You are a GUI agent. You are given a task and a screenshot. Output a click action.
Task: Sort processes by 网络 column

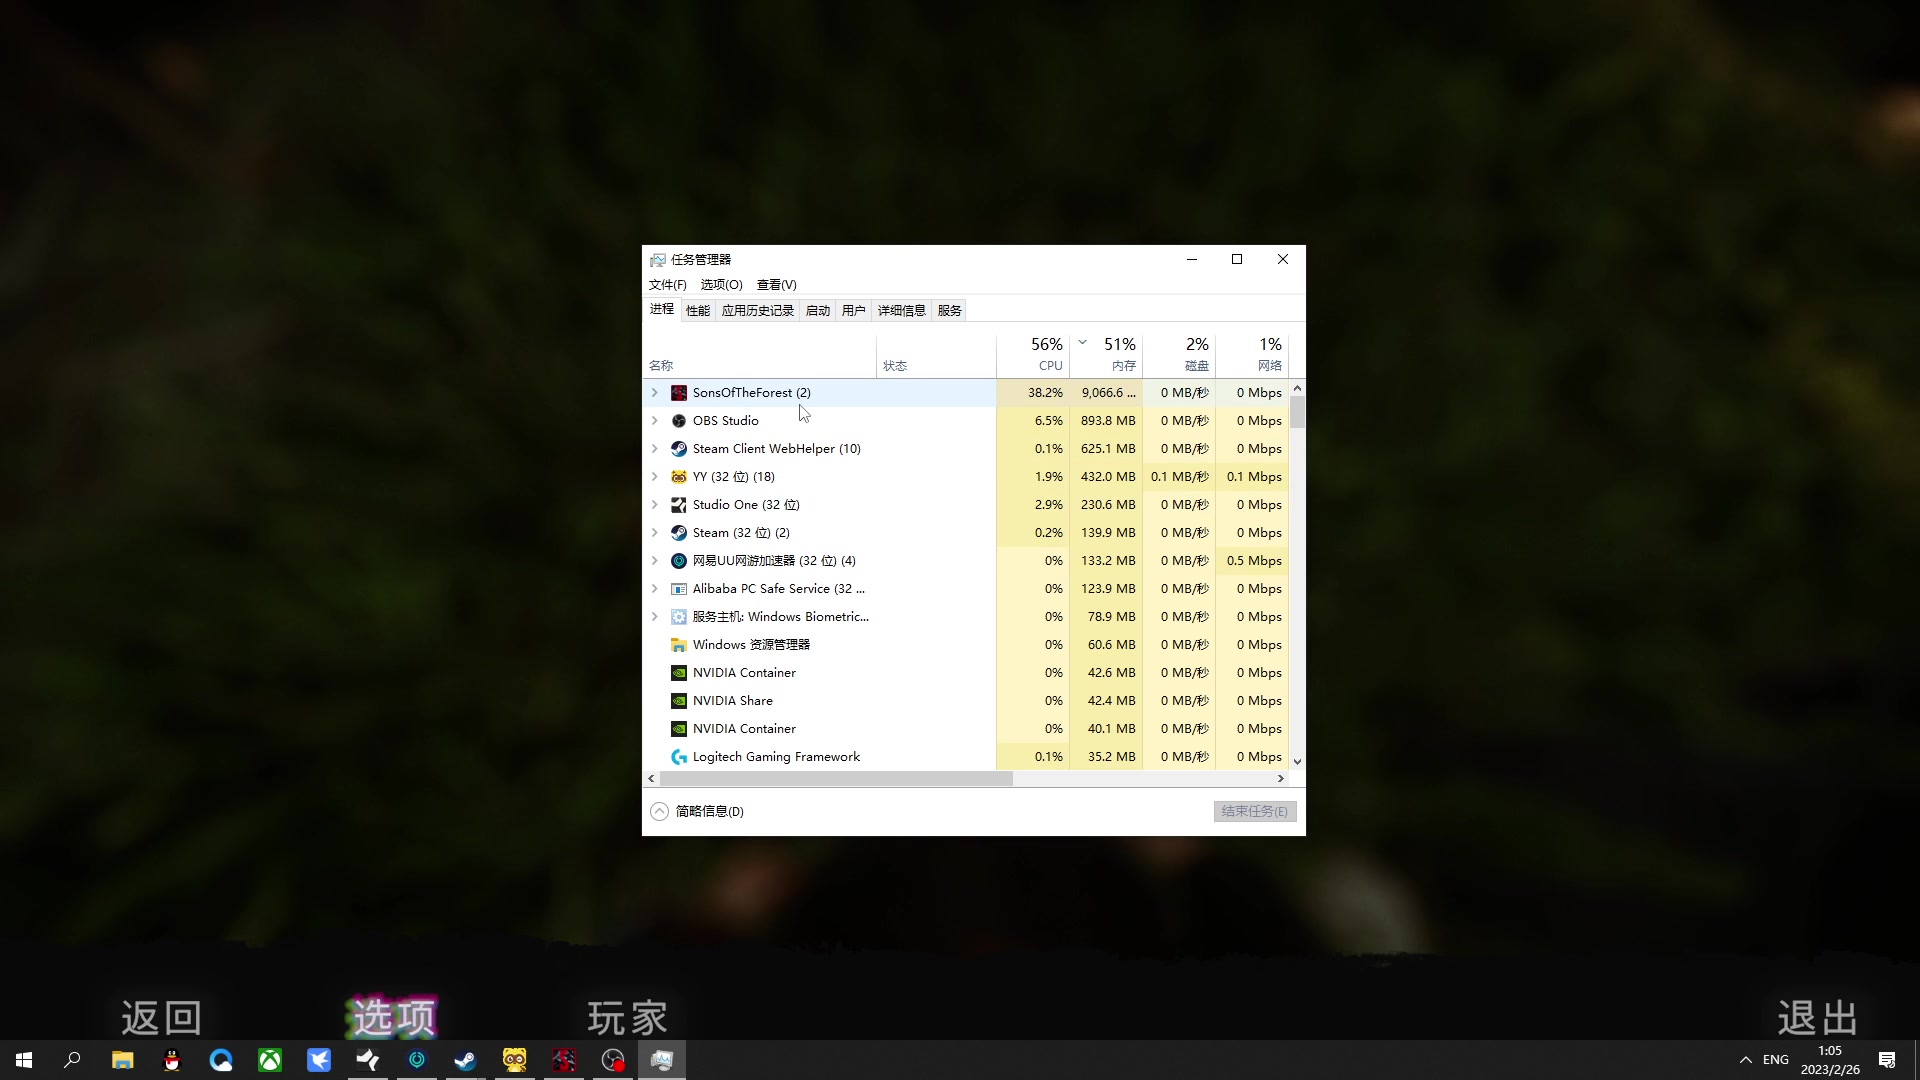point(1252,354)
